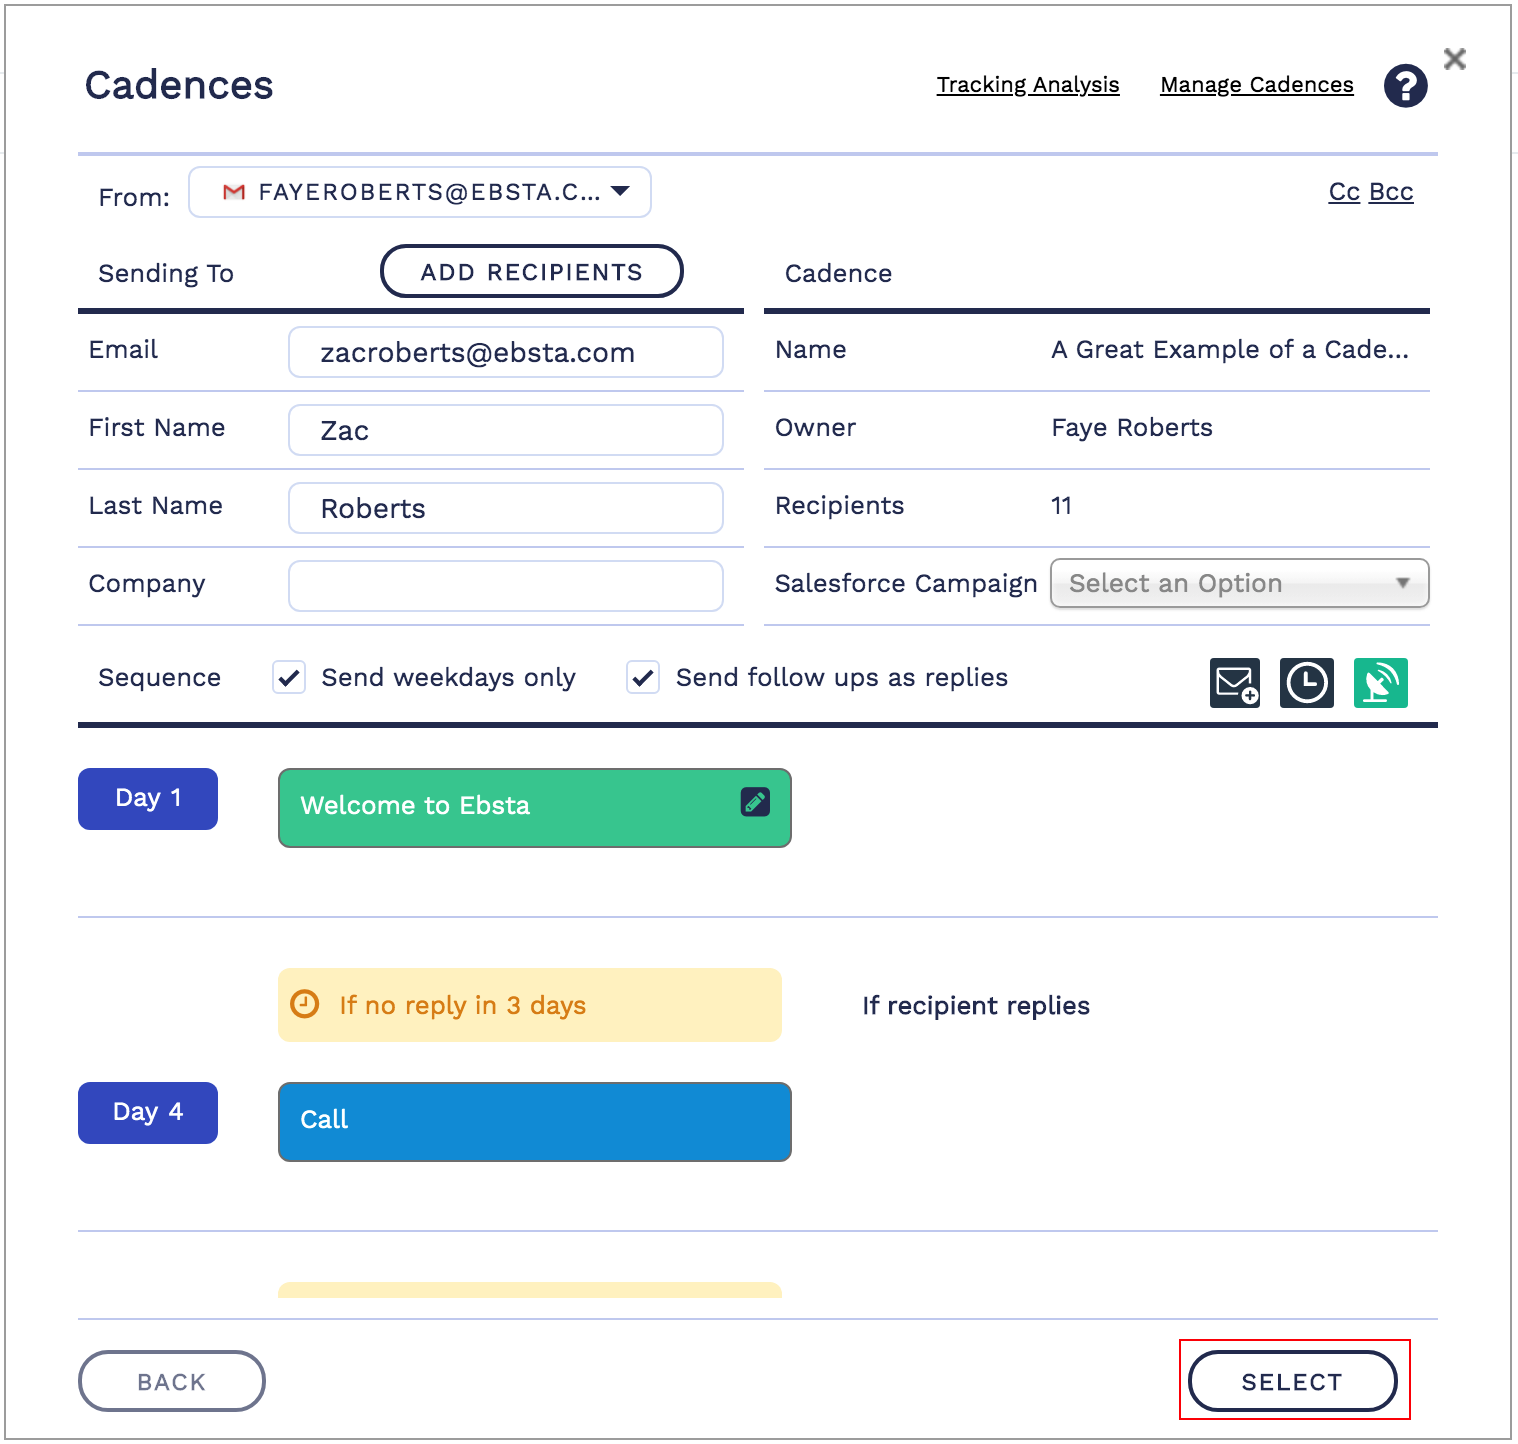Click the Back button
This screenshot has width=1518, height=1444.
[171, 1381]
